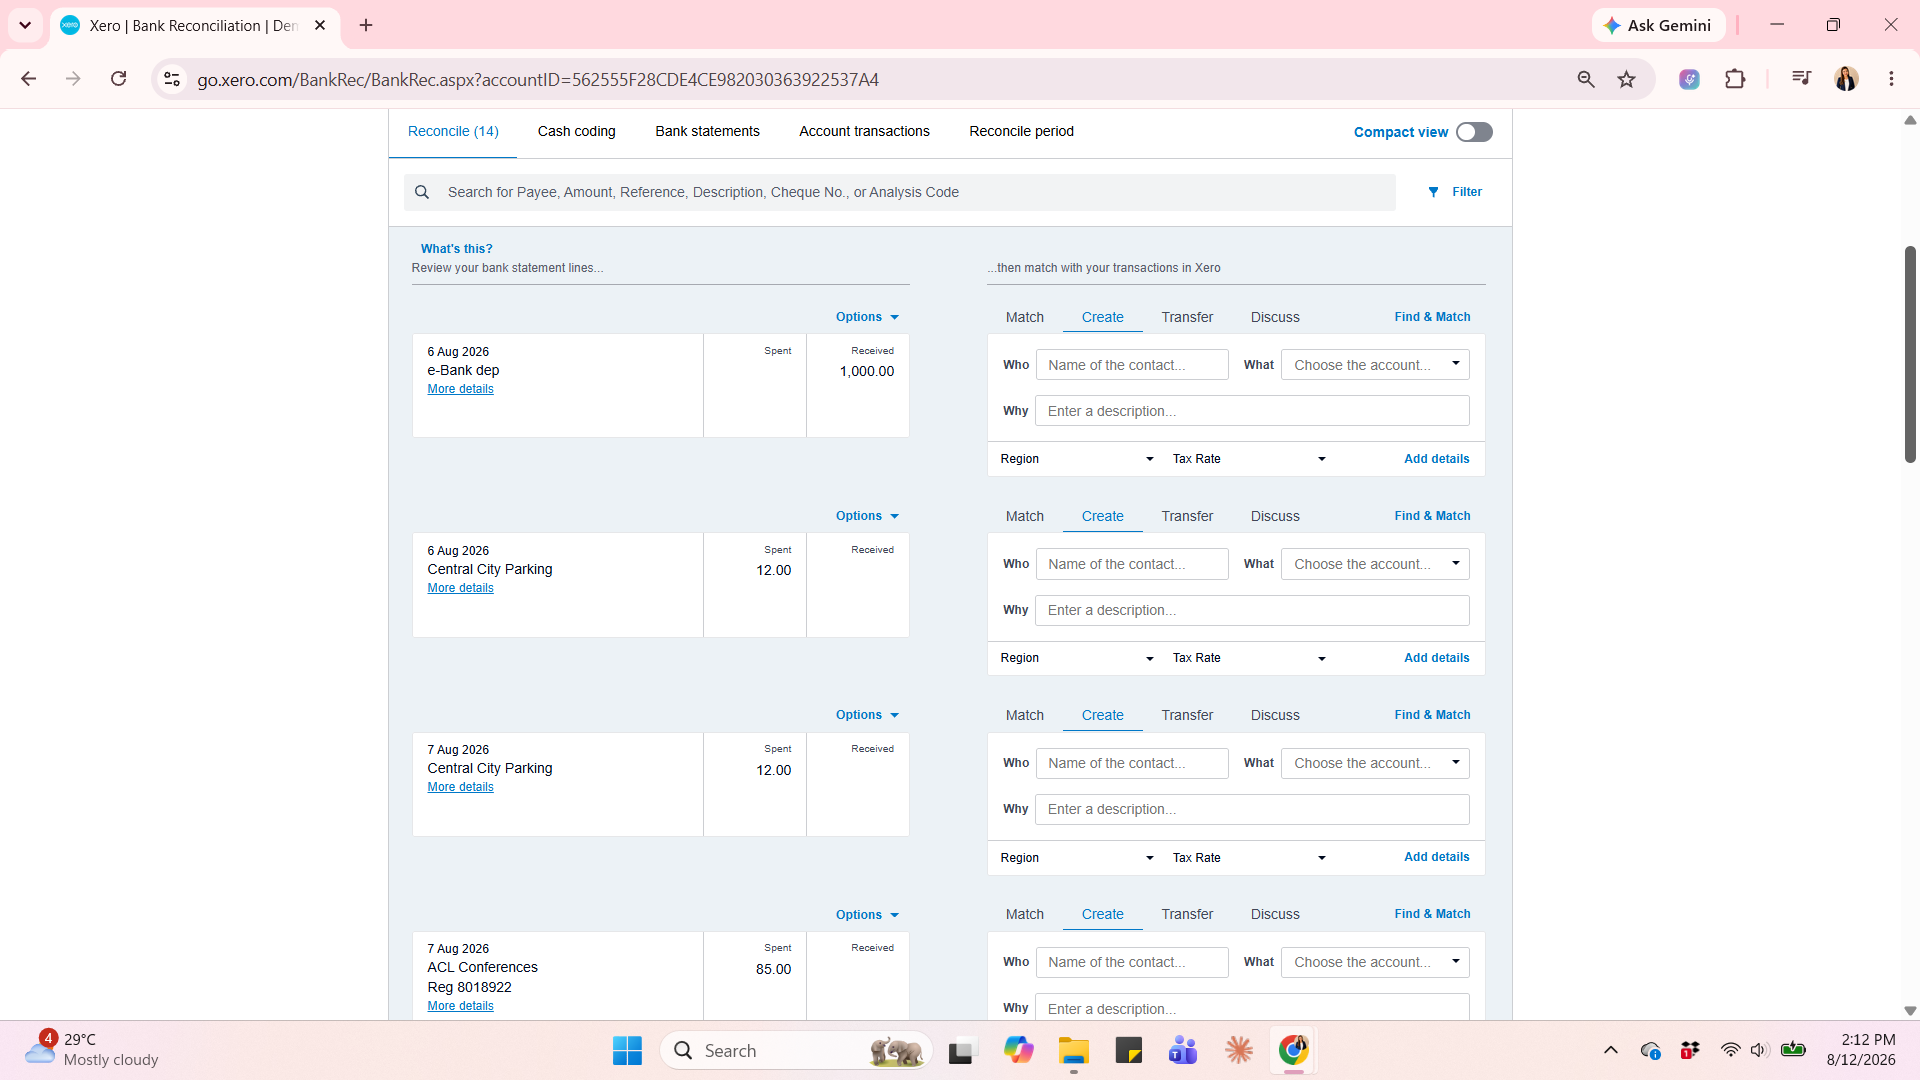Select the Match tab for e-Bank dep
This screenshot has height=1080, width=1920.
1024,317
